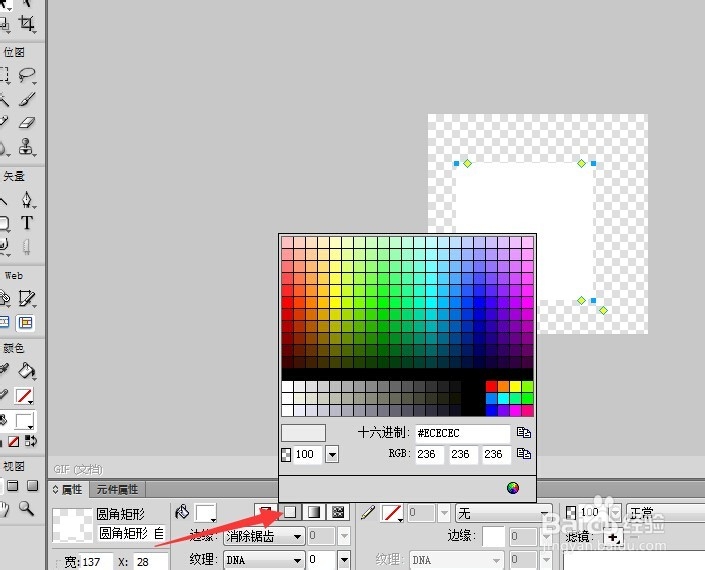Add a filter with the plus button
705x570 pixels.
614,537
